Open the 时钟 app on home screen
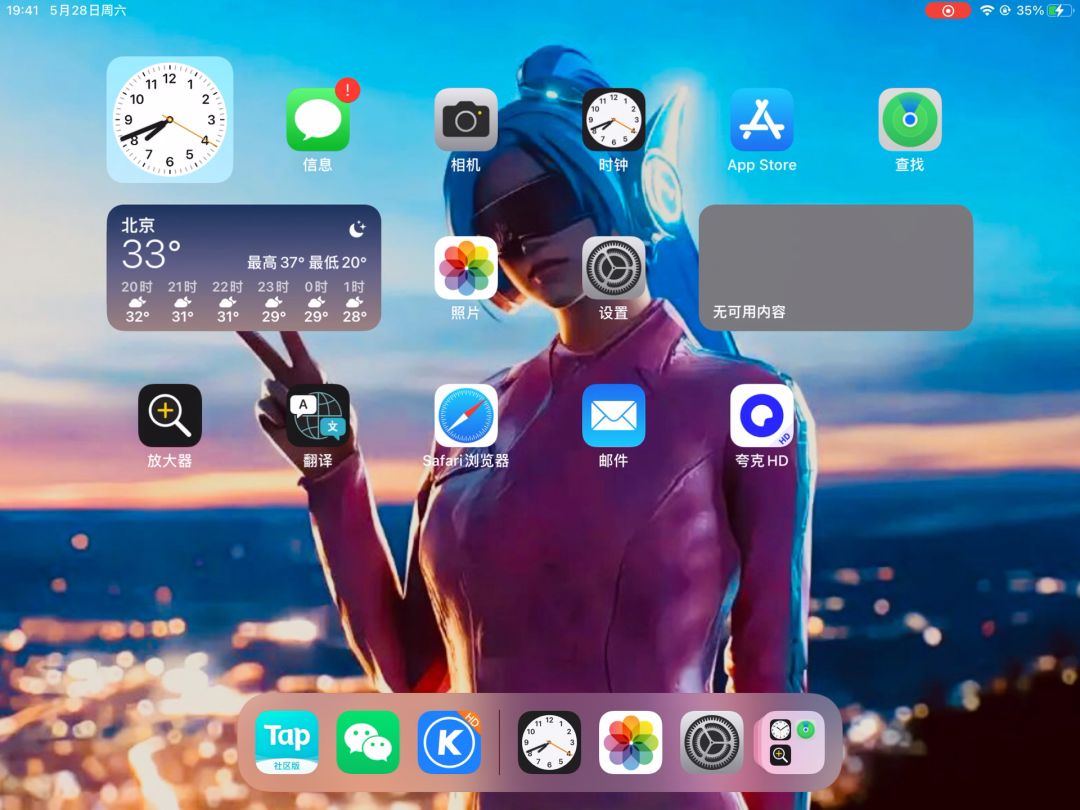Image resolution: width=1080 pixels, height=810 pixels. click(614, 120)
